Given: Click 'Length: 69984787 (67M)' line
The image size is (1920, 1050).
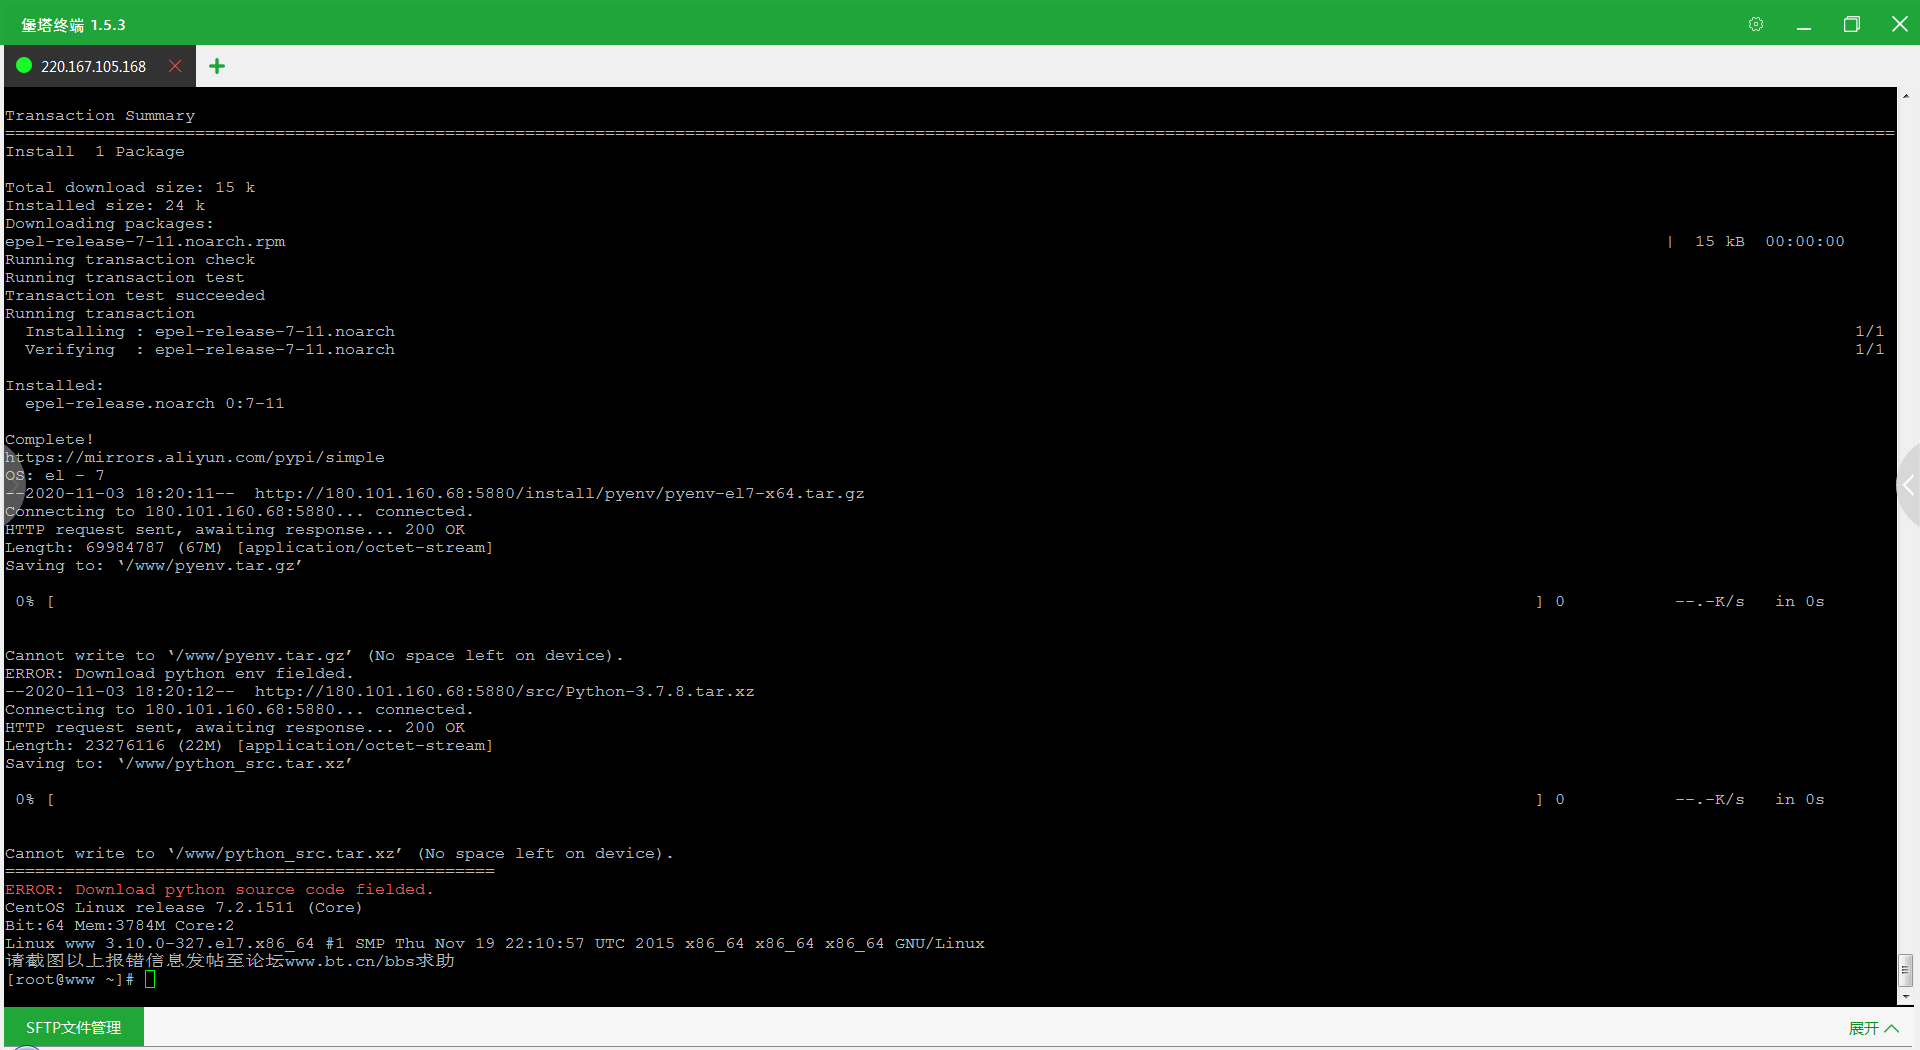Looking at the screenshot, I should click(249, 547).
